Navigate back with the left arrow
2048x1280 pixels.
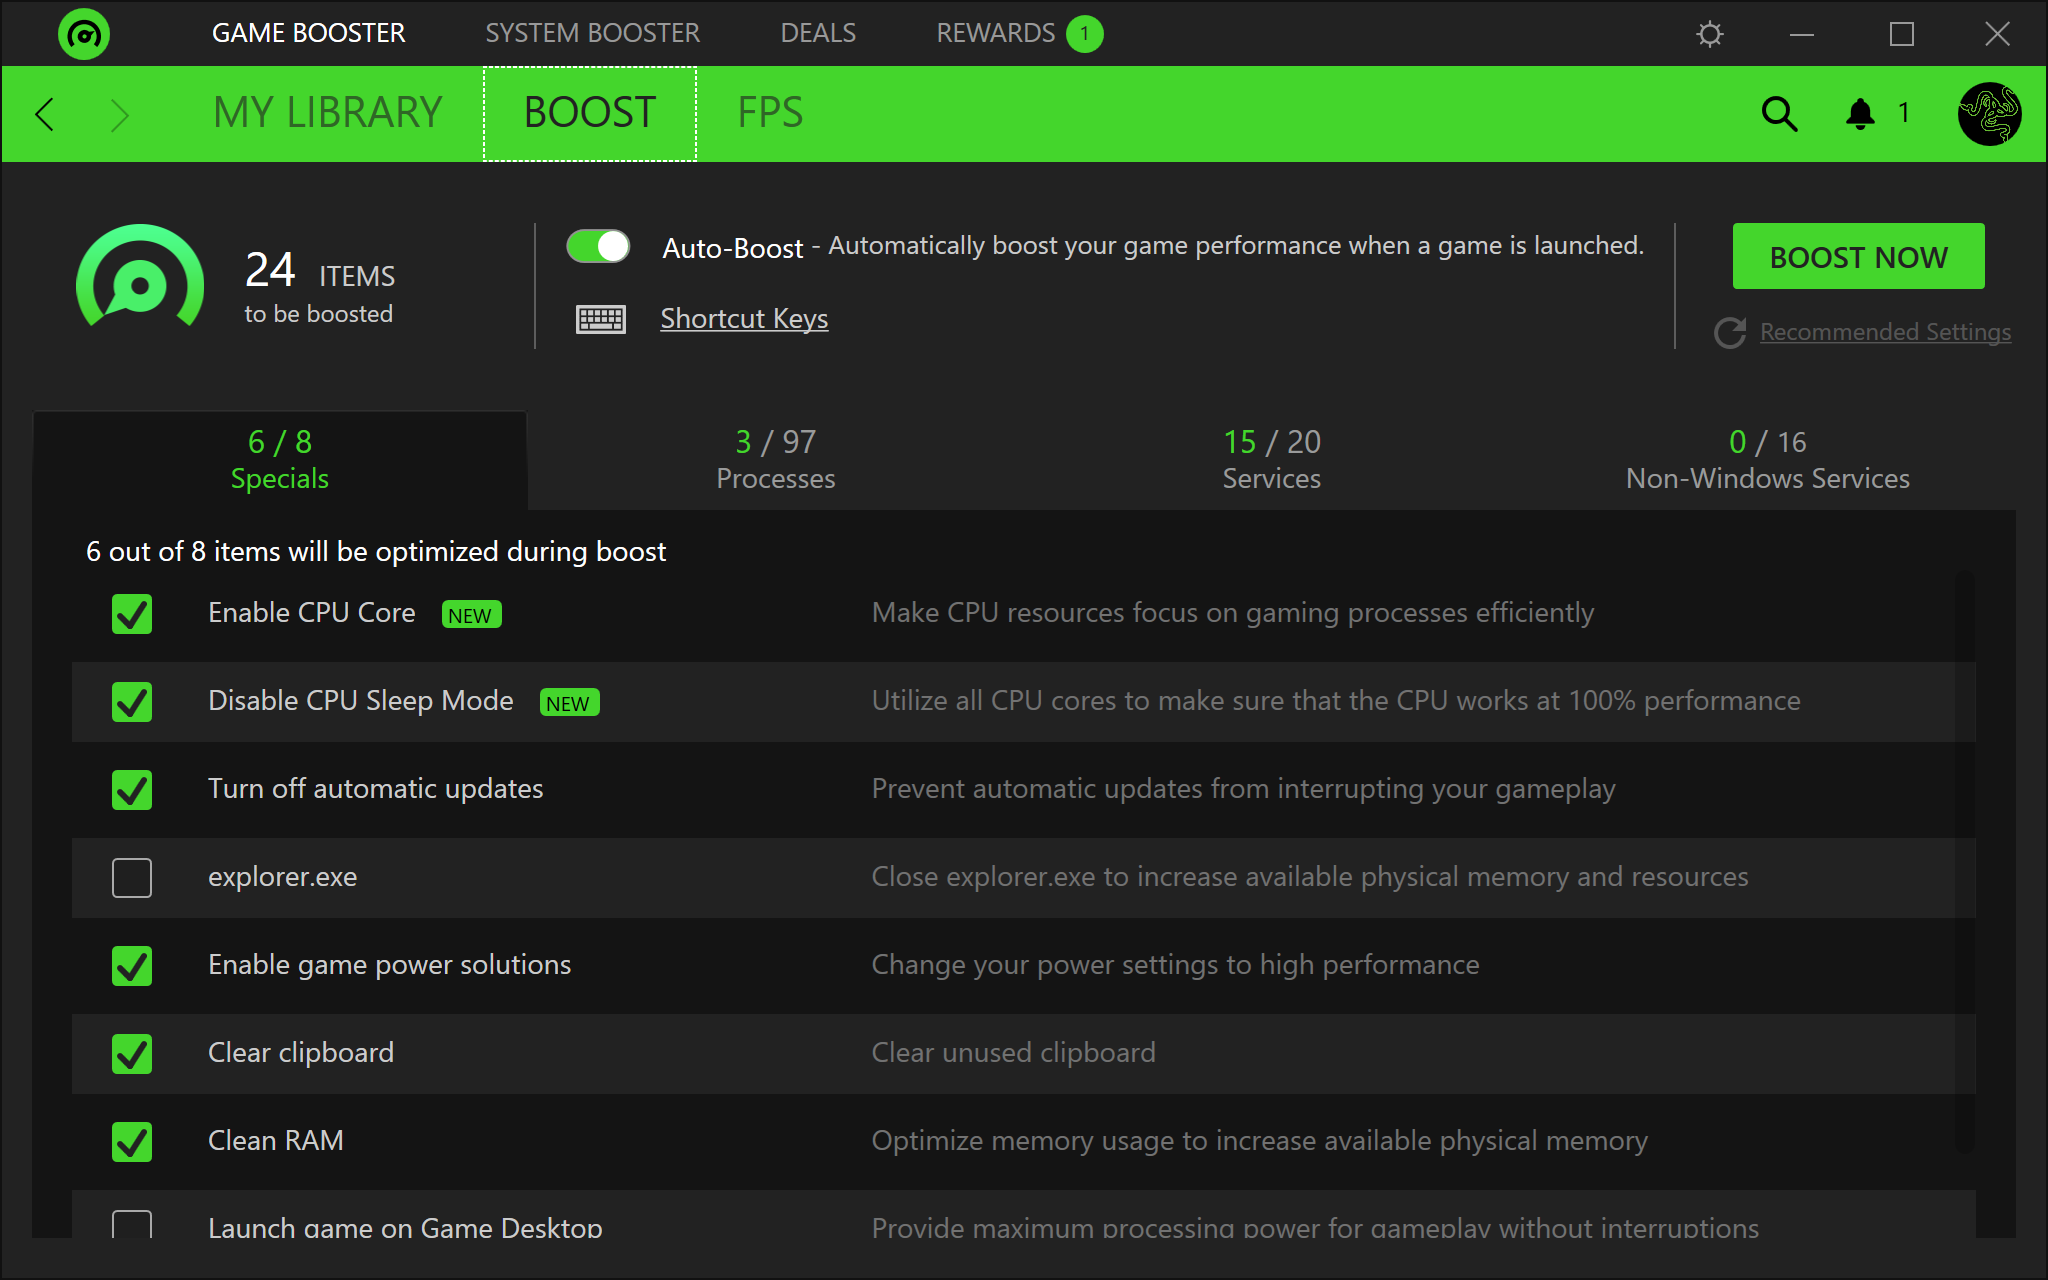[x=44, y=114]
